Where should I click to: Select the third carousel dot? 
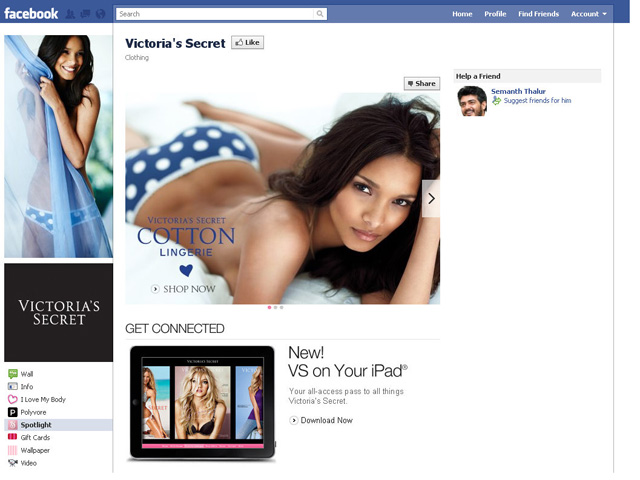[282, 307]
